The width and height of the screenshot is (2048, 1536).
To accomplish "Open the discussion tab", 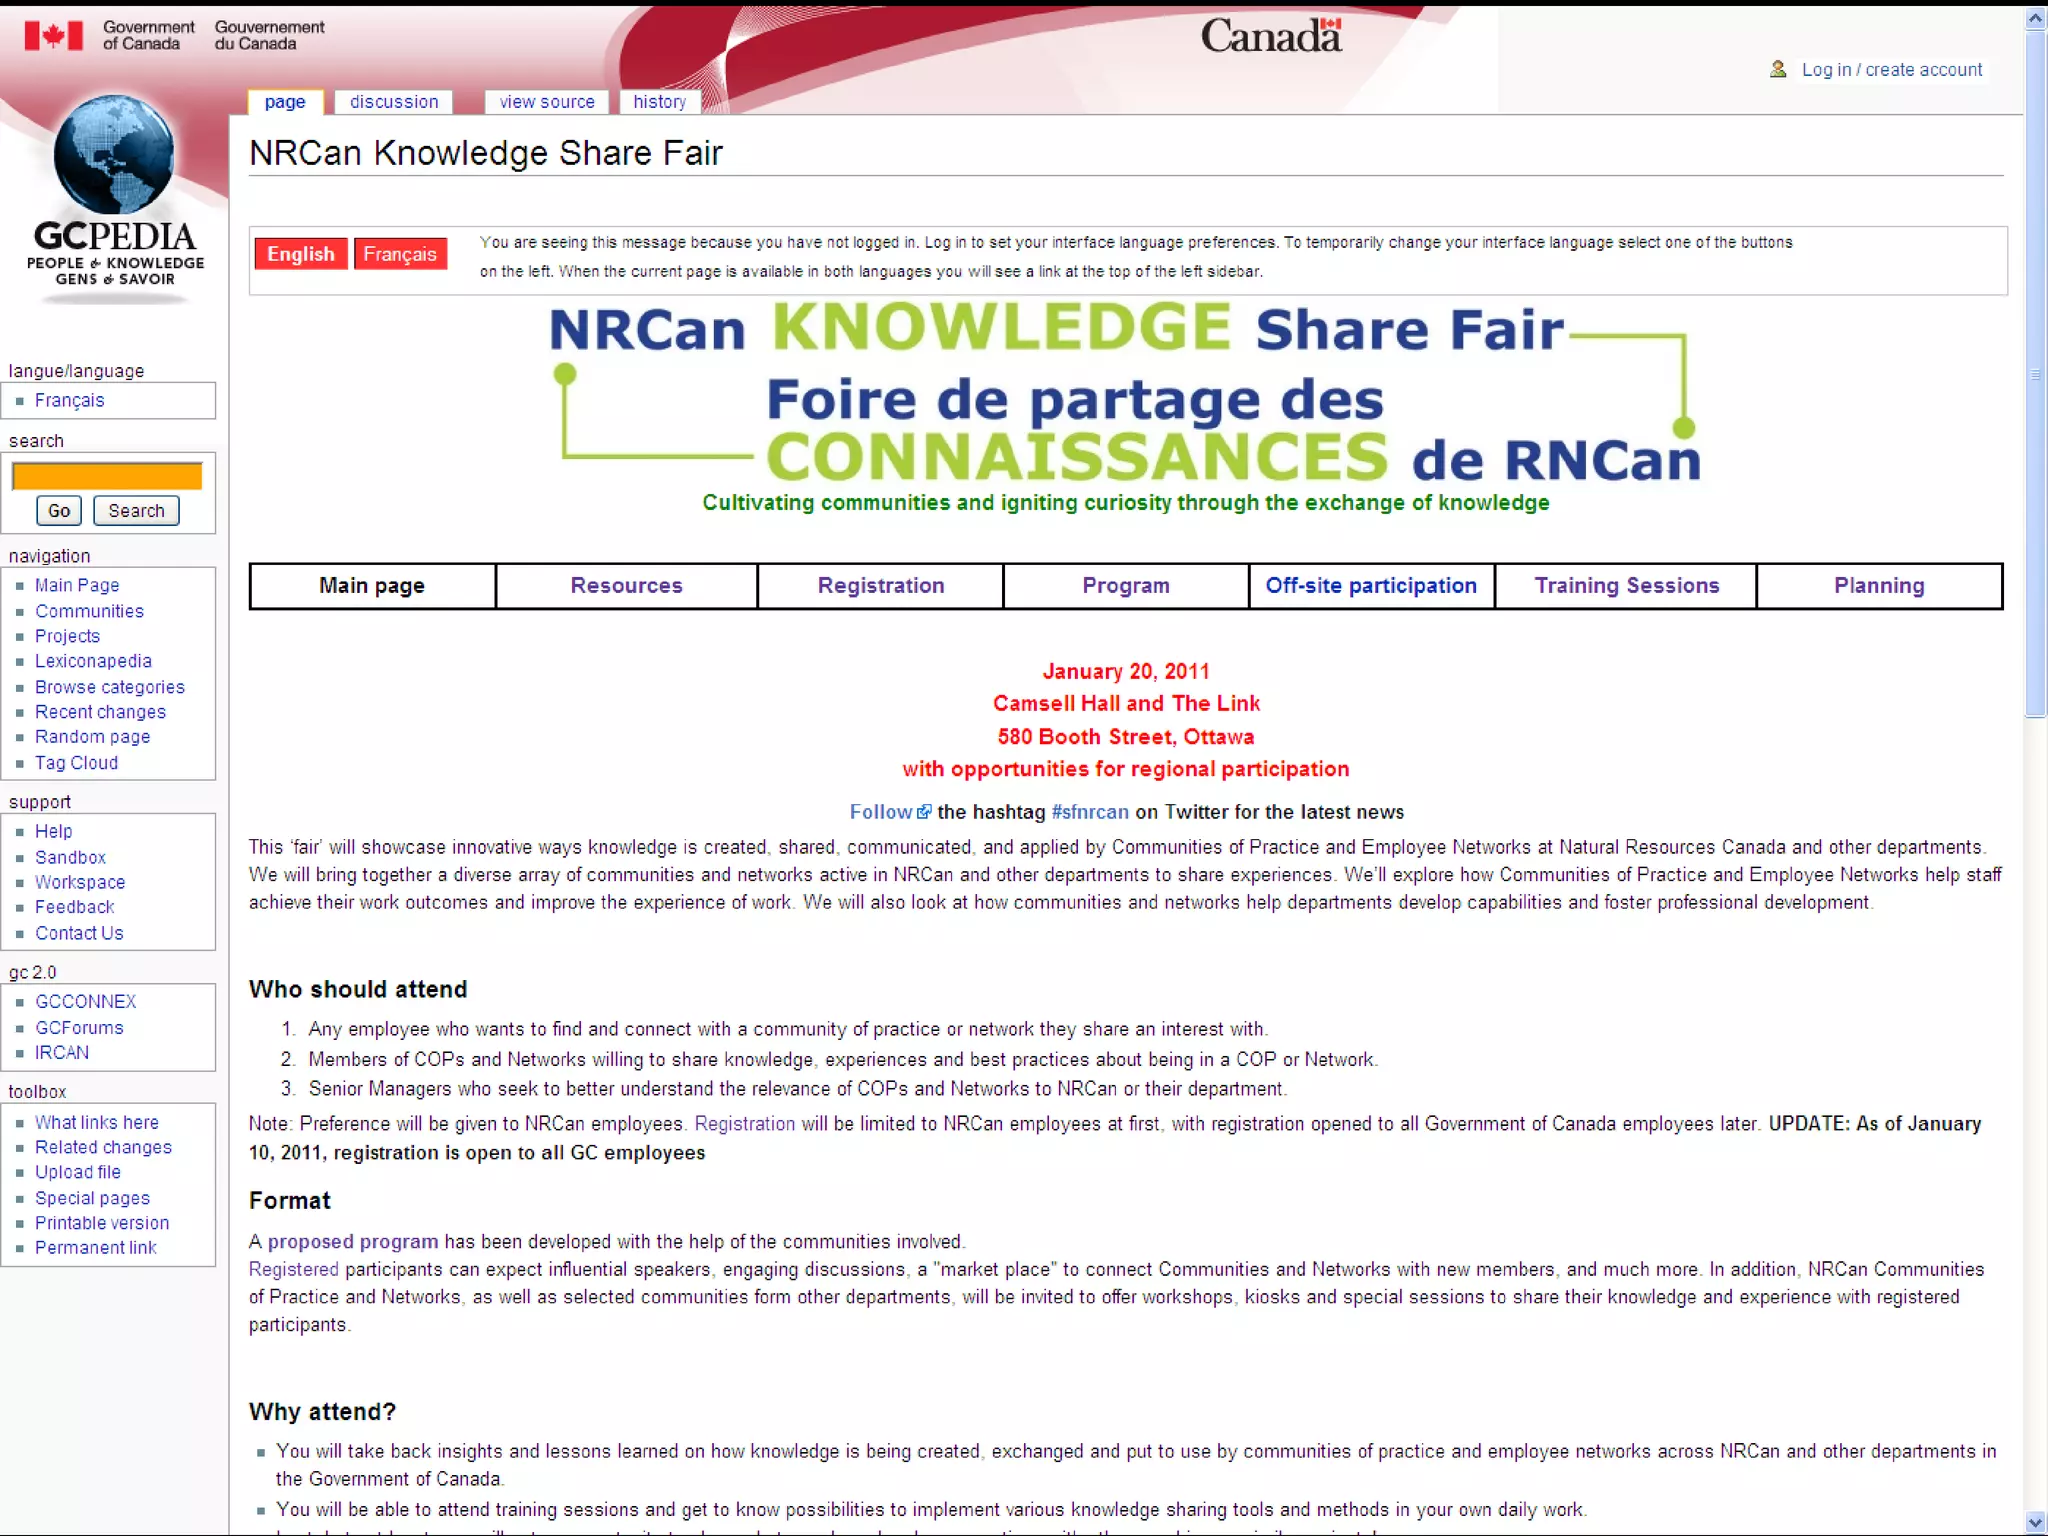I will point(394,102).
